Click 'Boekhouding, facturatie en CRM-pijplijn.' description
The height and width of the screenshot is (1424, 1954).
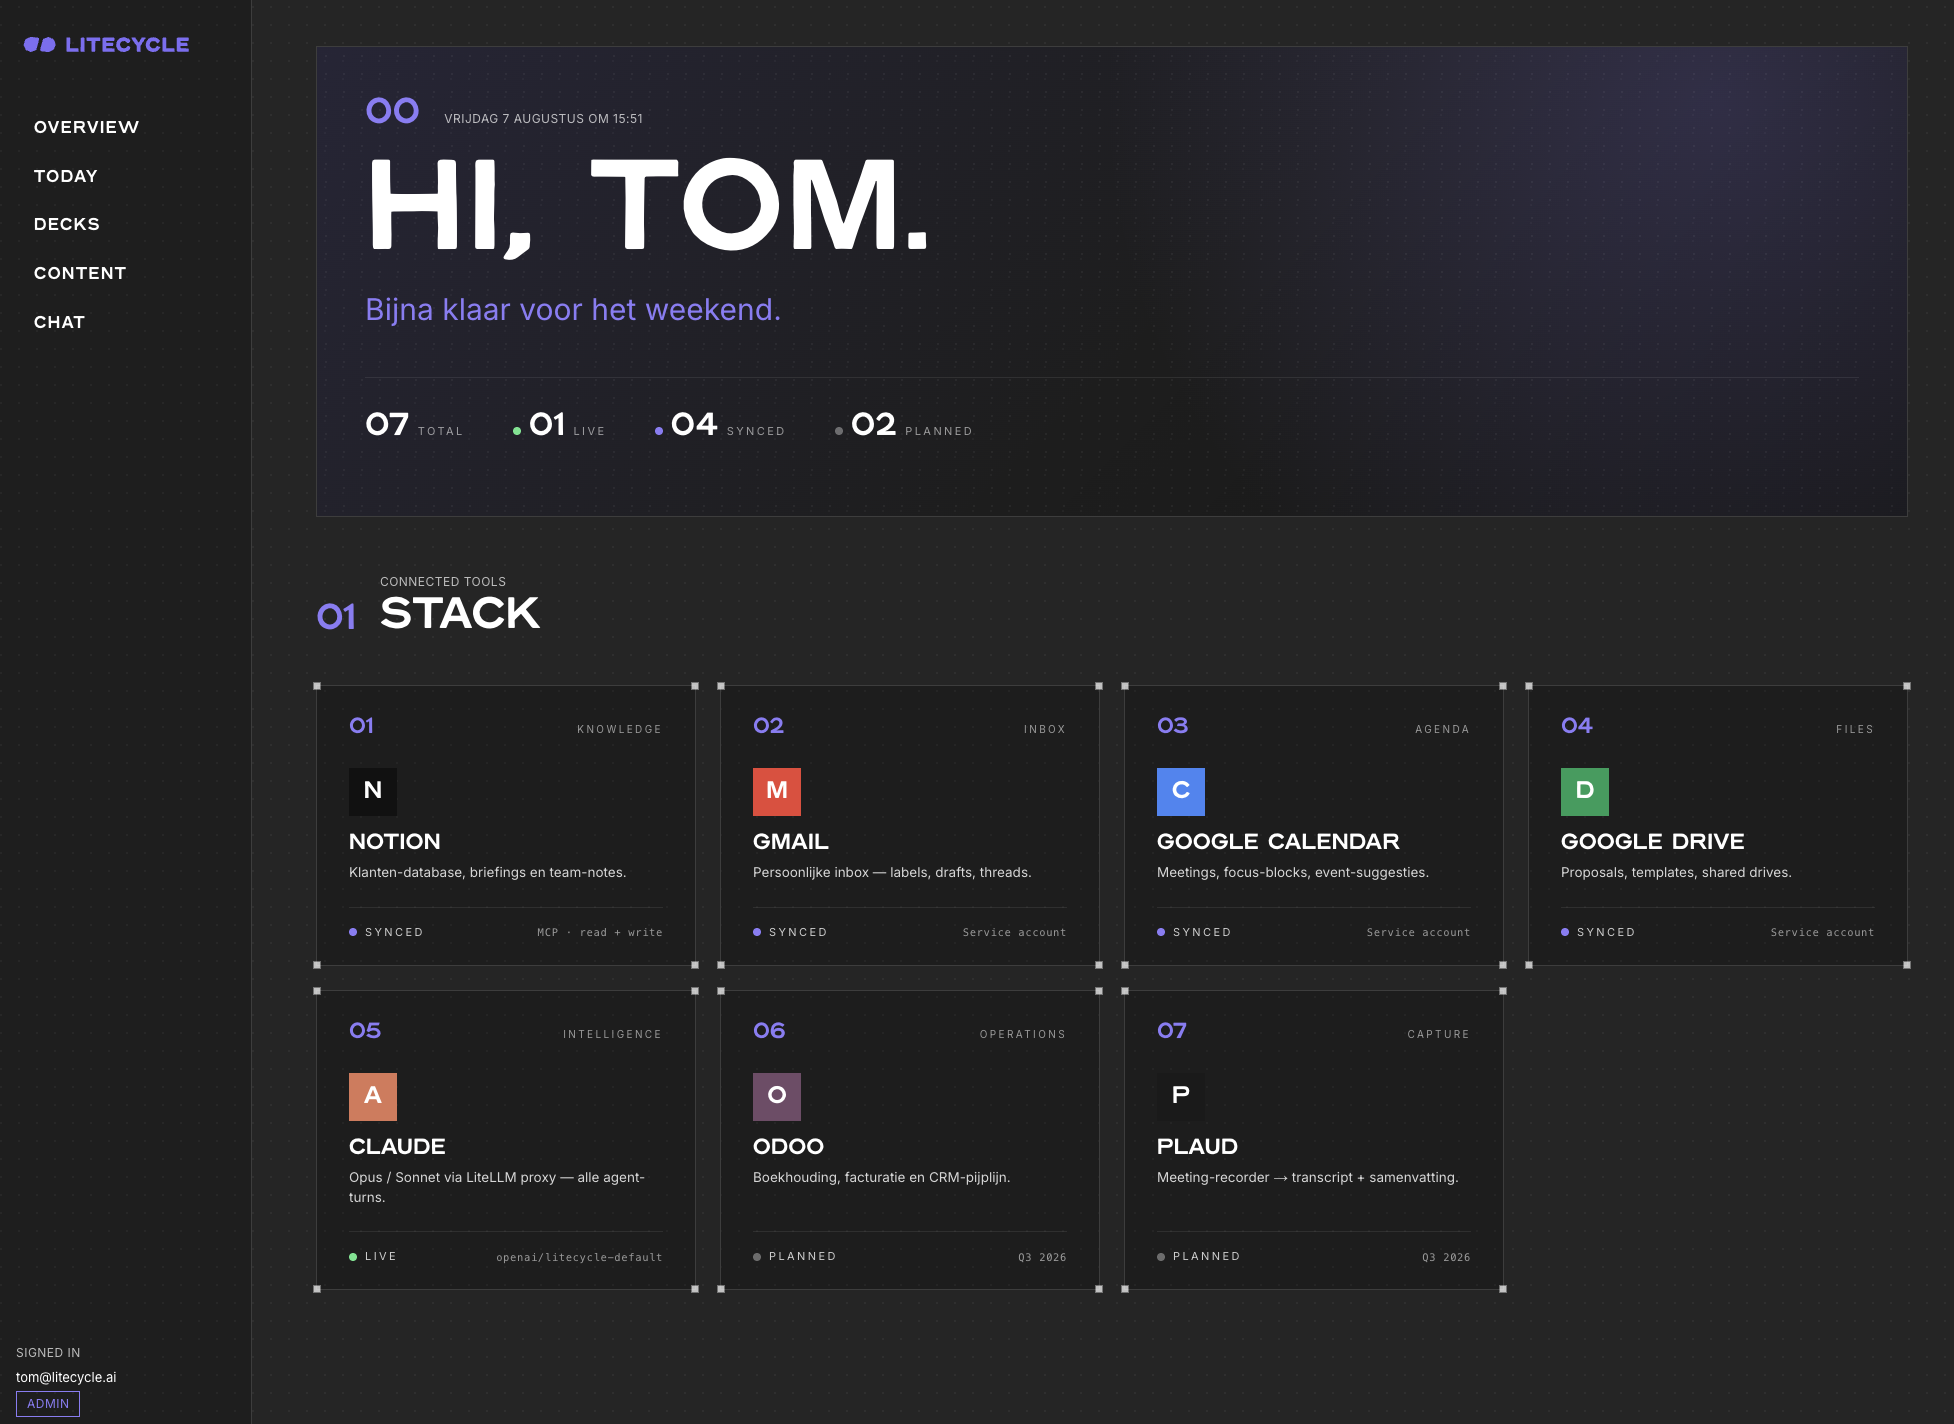click(x=882, y=1177)
